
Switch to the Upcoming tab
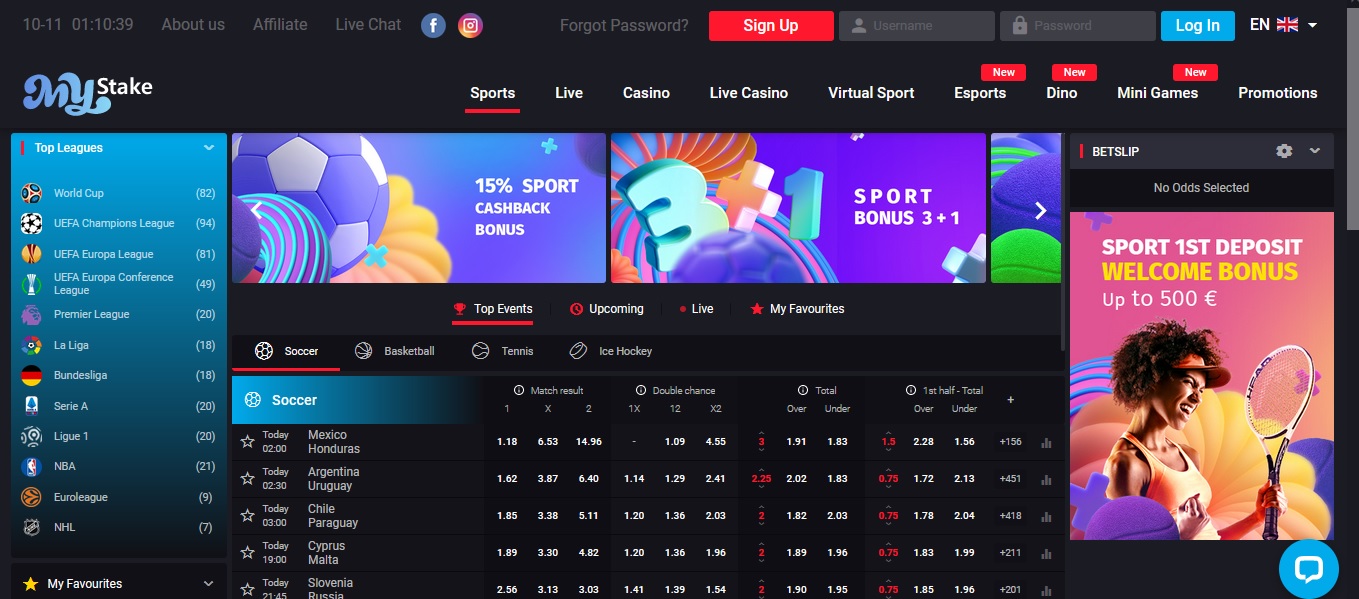click(x=607, y=309)
